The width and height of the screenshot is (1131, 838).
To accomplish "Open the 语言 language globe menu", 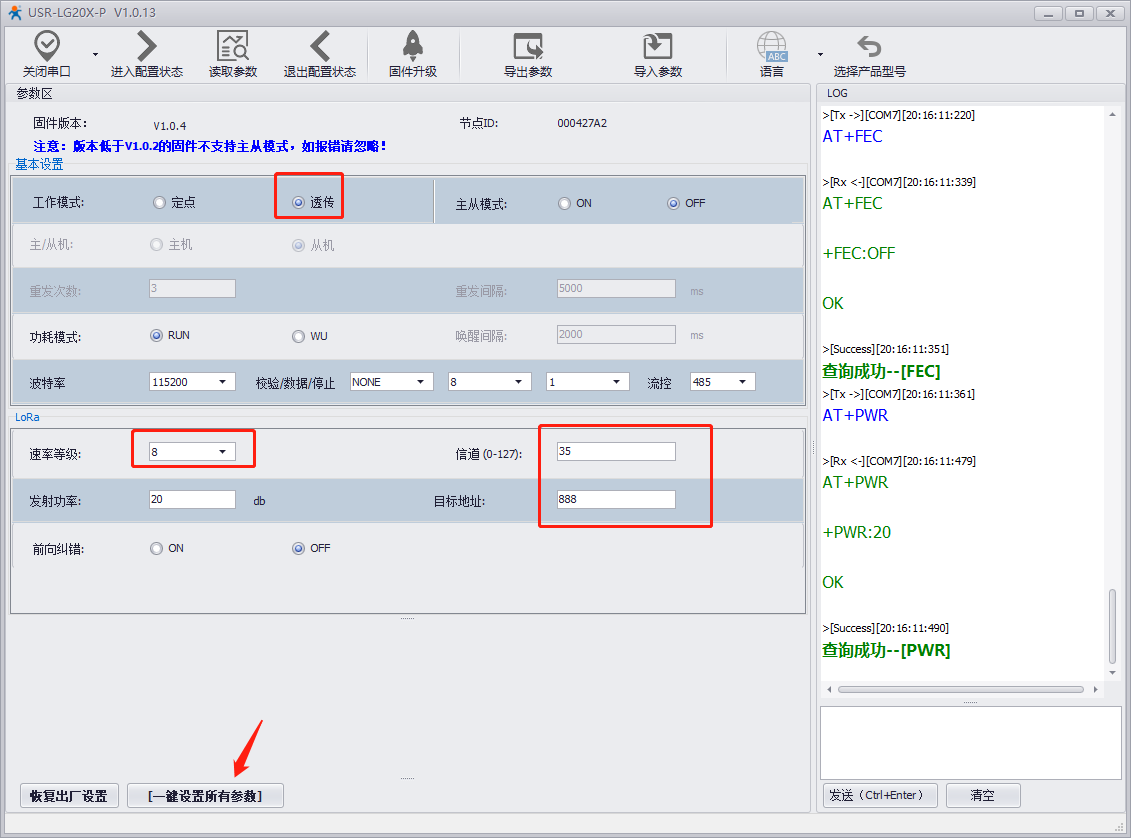I will click(771, 46).
